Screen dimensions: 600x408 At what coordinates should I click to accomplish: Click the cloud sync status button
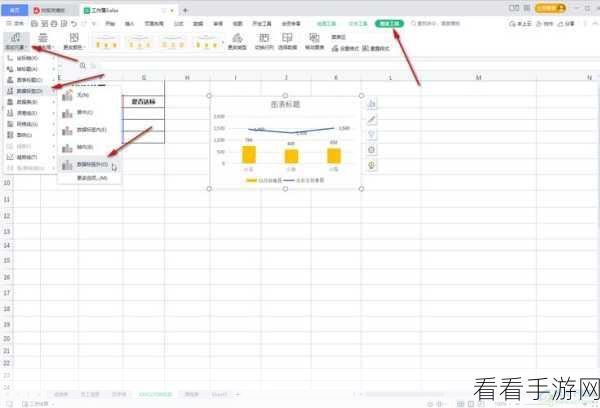(520, 24)
